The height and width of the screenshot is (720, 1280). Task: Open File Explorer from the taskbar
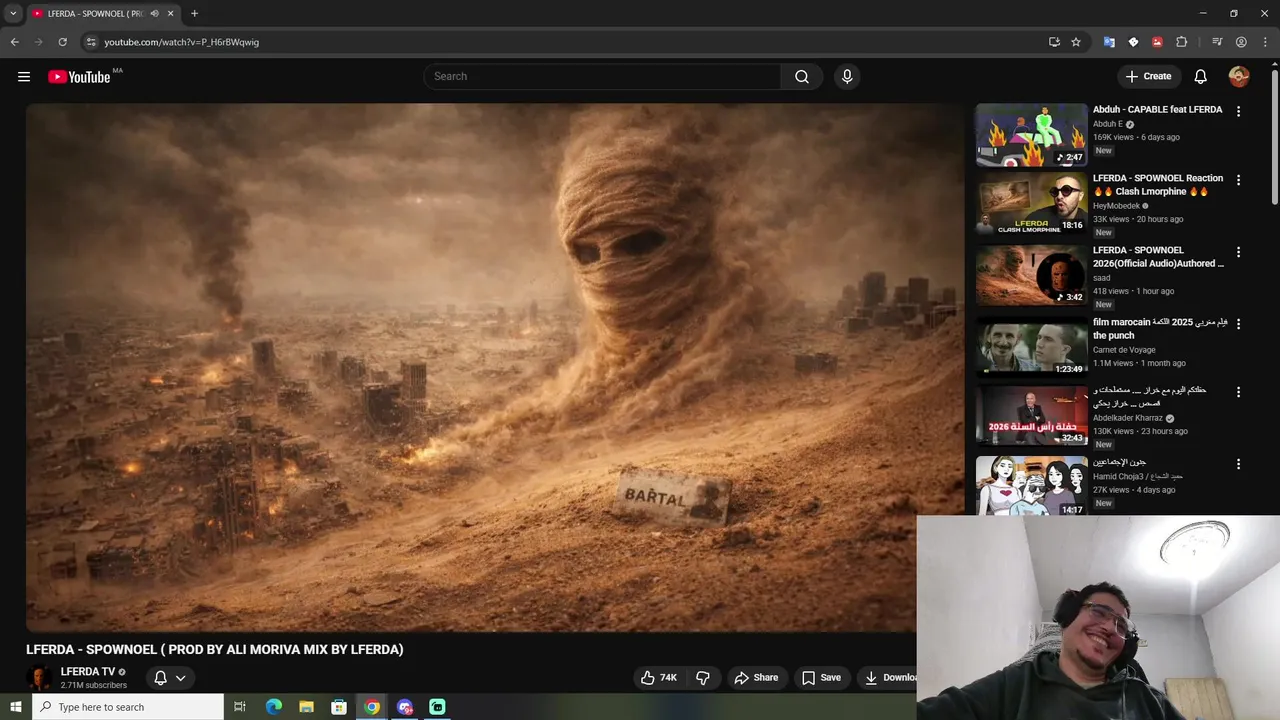[306, 707]
